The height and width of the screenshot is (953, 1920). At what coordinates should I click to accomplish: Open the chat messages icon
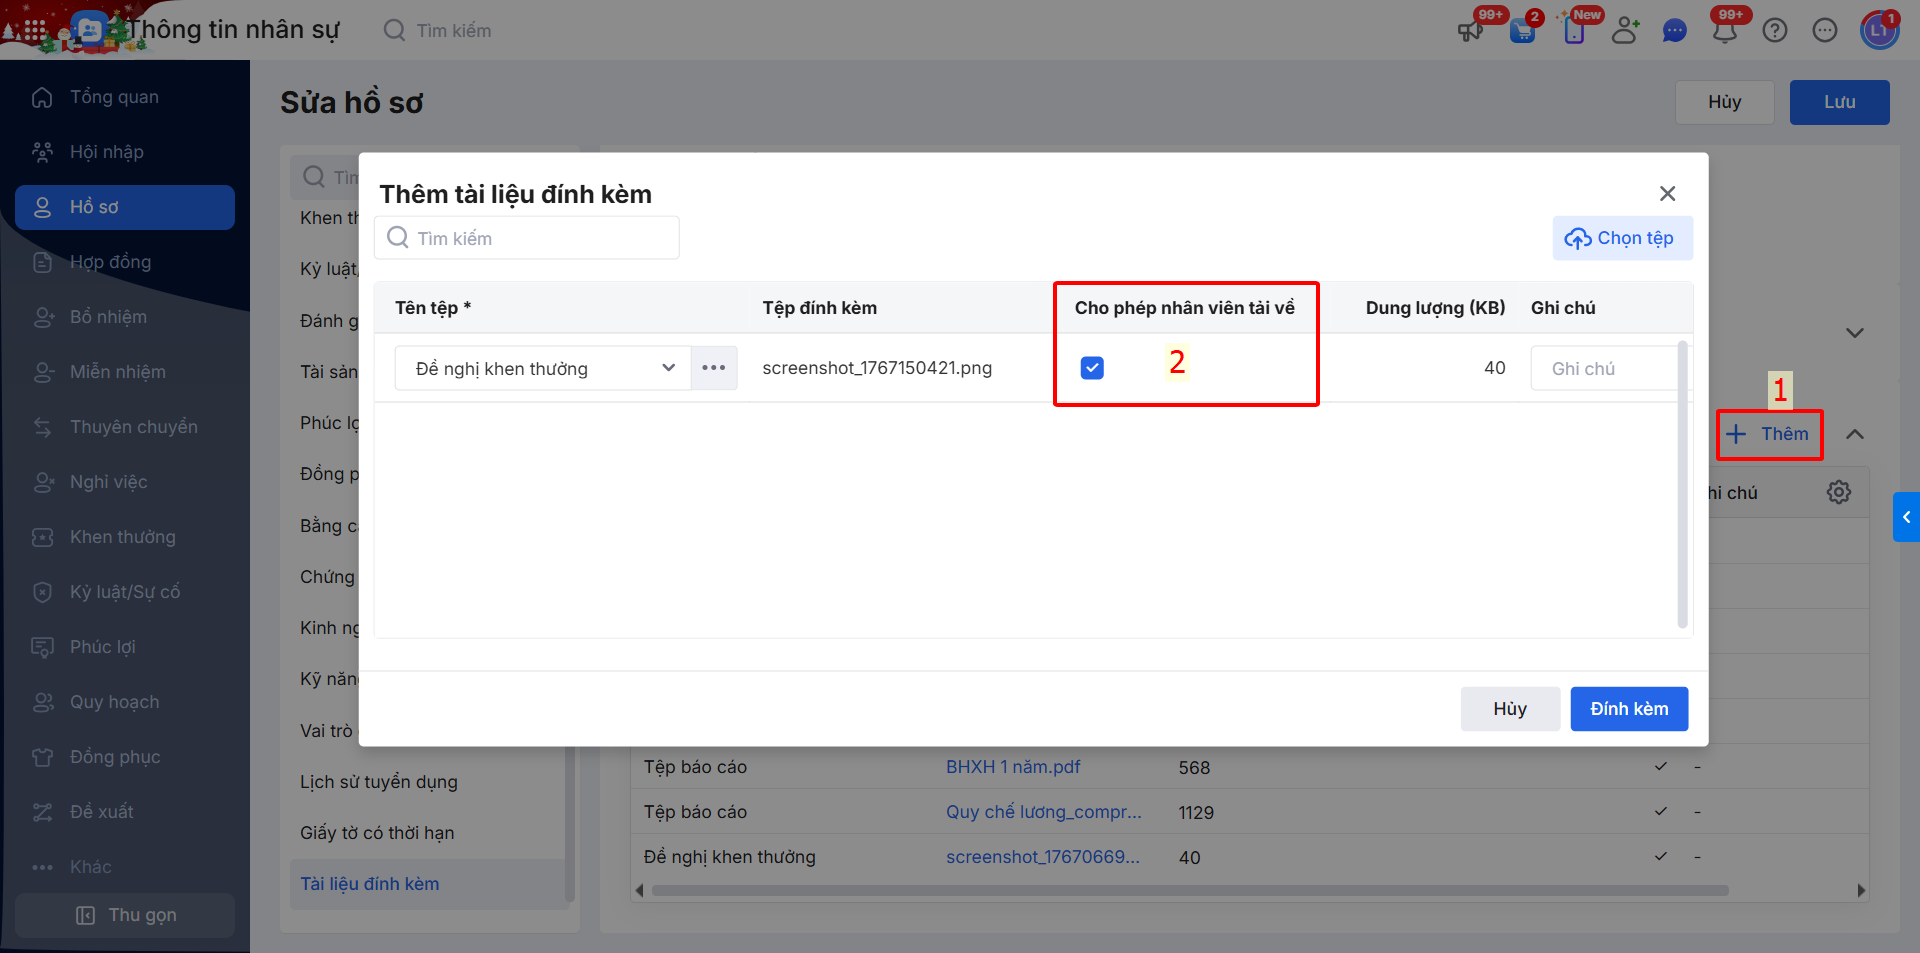click(1674, 31)
